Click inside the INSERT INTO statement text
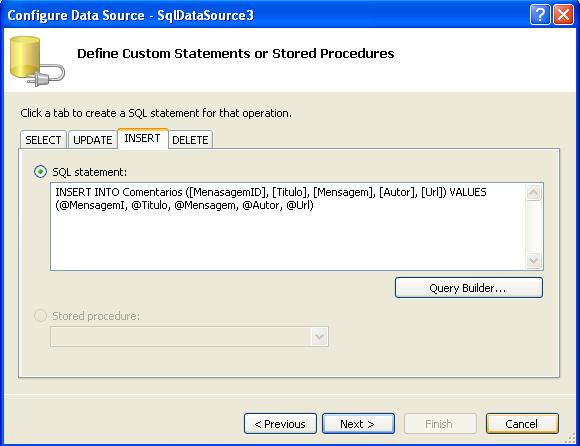The image size is (580, 446). [271, 199]
